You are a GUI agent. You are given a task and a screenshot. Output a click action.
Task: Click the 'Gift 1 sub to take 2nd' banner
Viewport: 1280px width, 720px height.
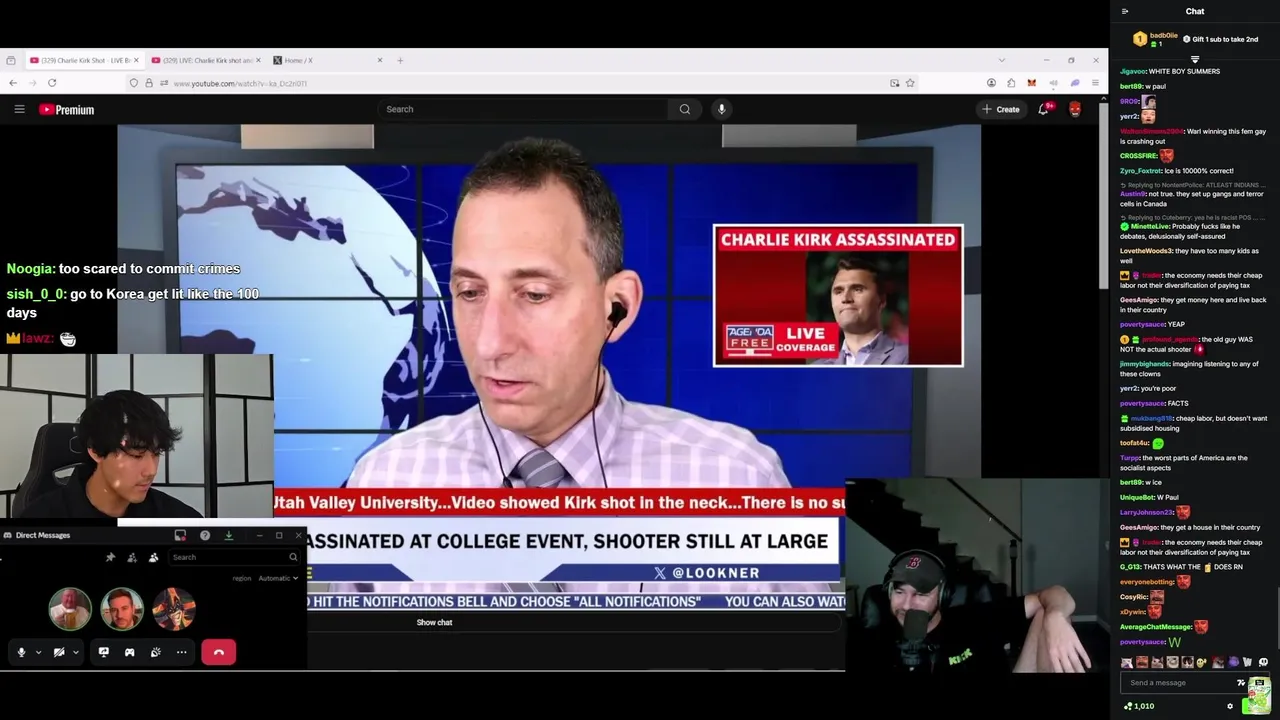1221,39
